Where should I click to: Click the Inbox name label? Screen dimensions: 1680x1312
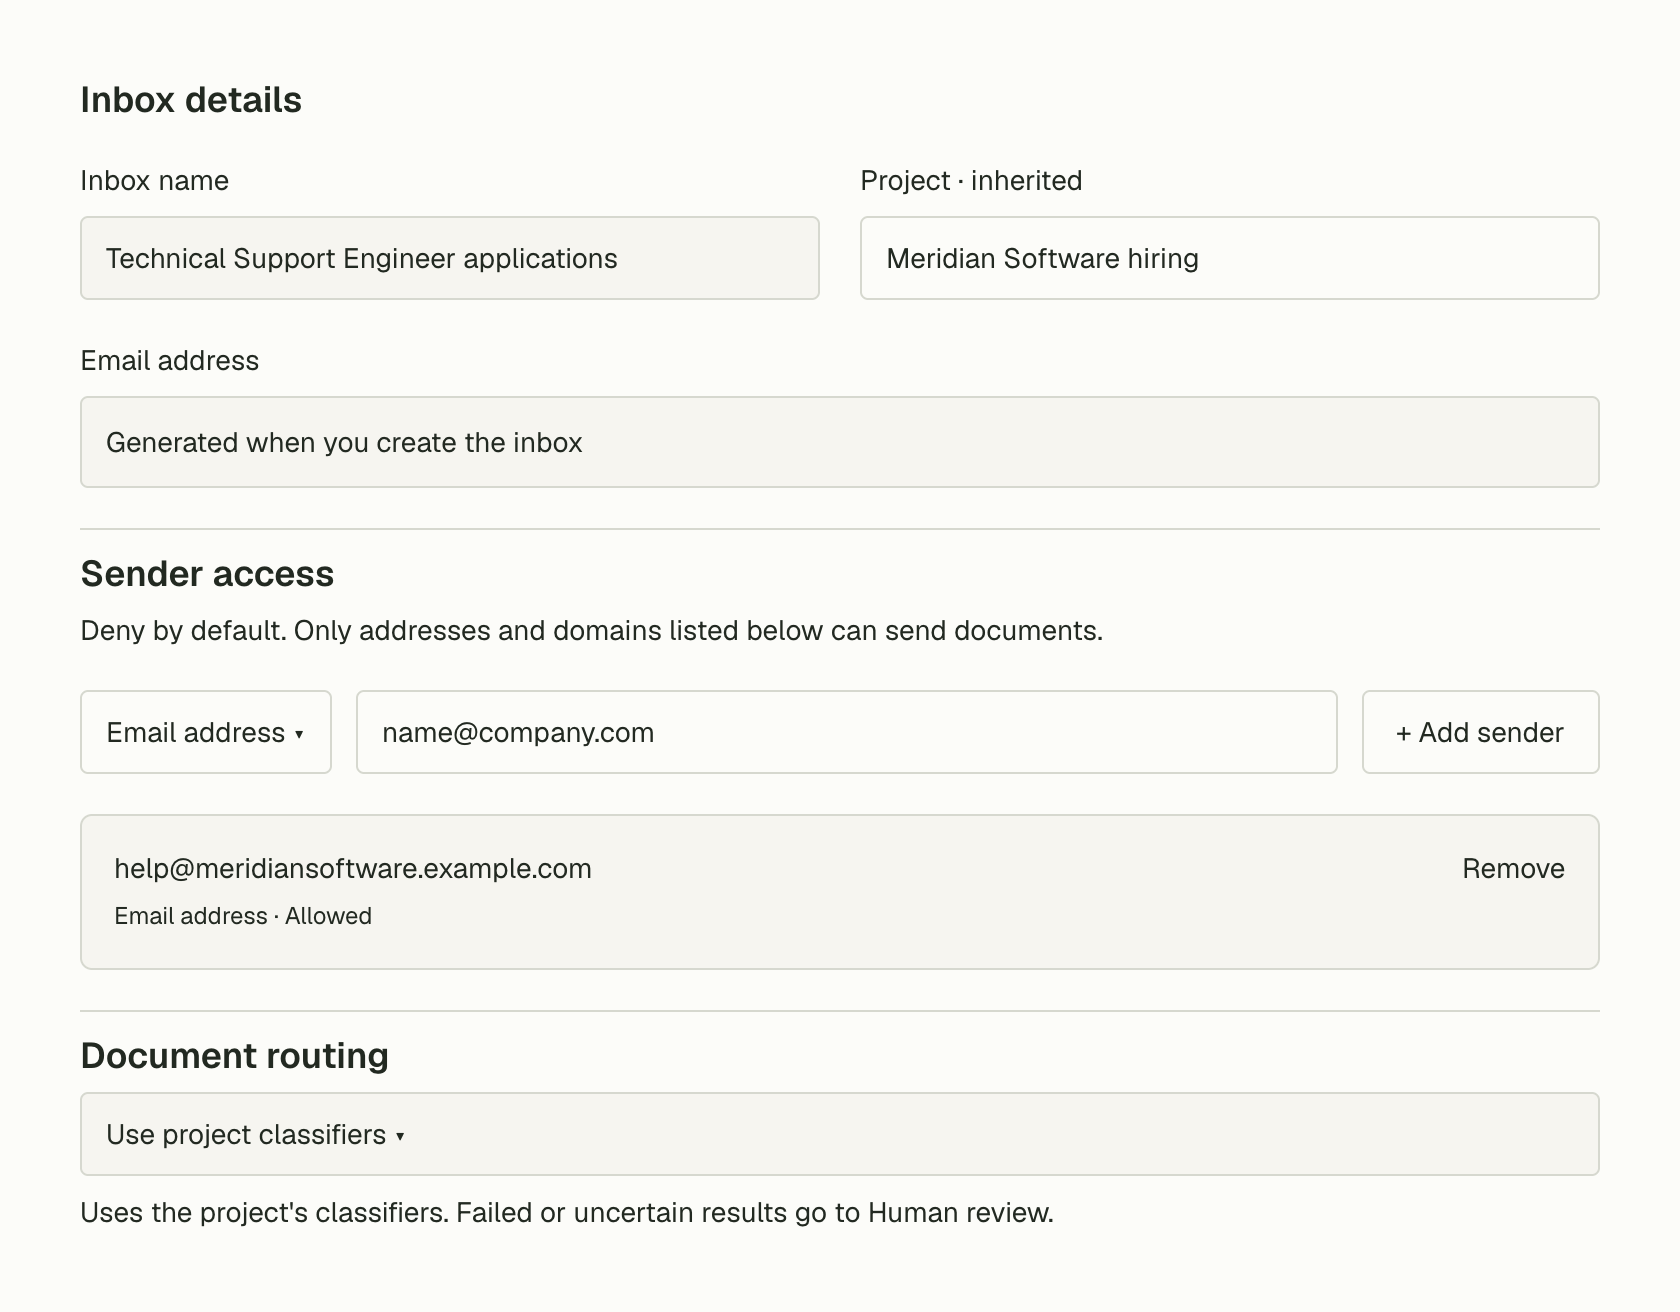[155, 181]
